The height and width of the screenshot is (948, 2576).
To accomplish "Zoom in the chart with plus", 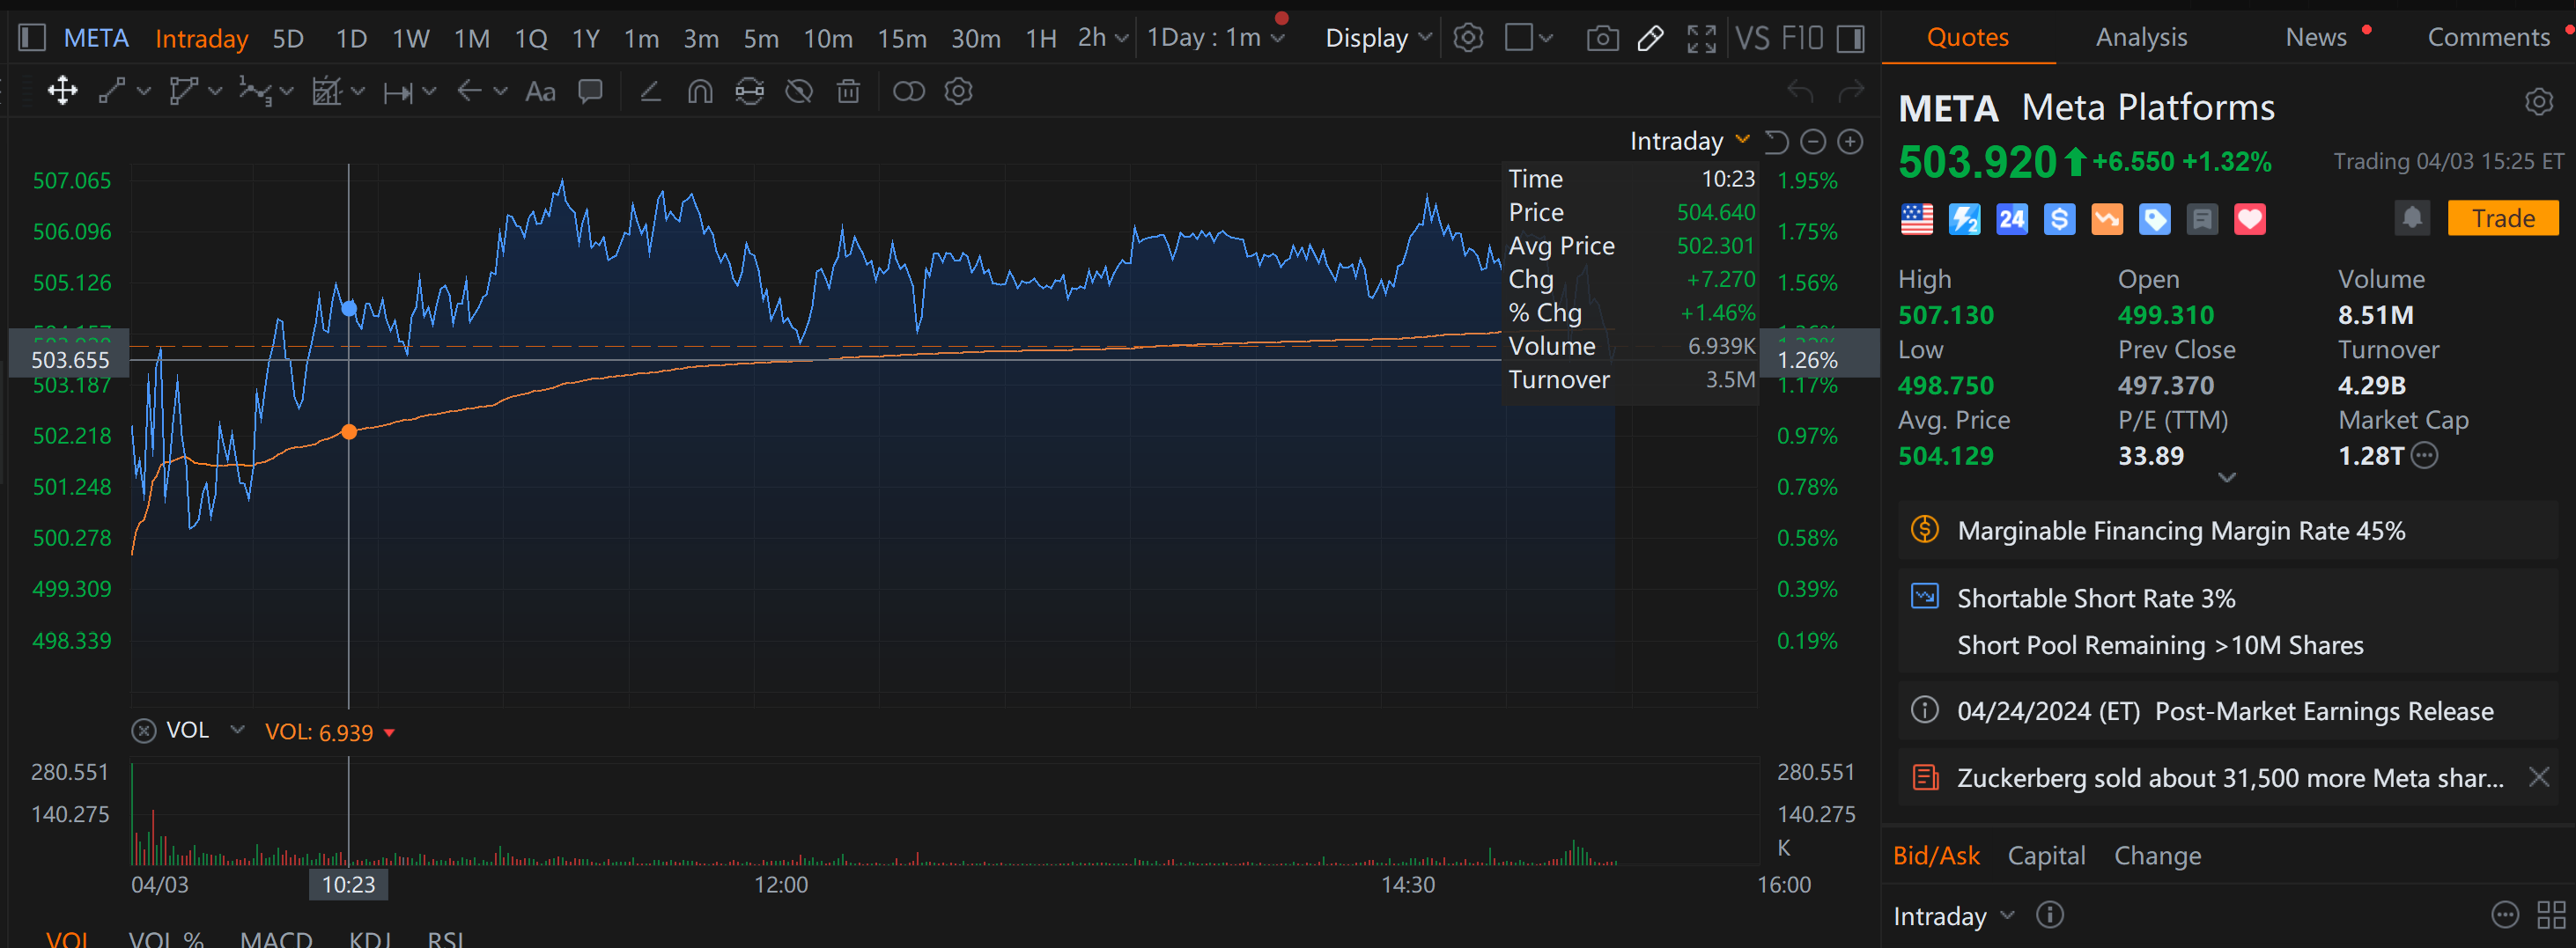I will 1850,142.
